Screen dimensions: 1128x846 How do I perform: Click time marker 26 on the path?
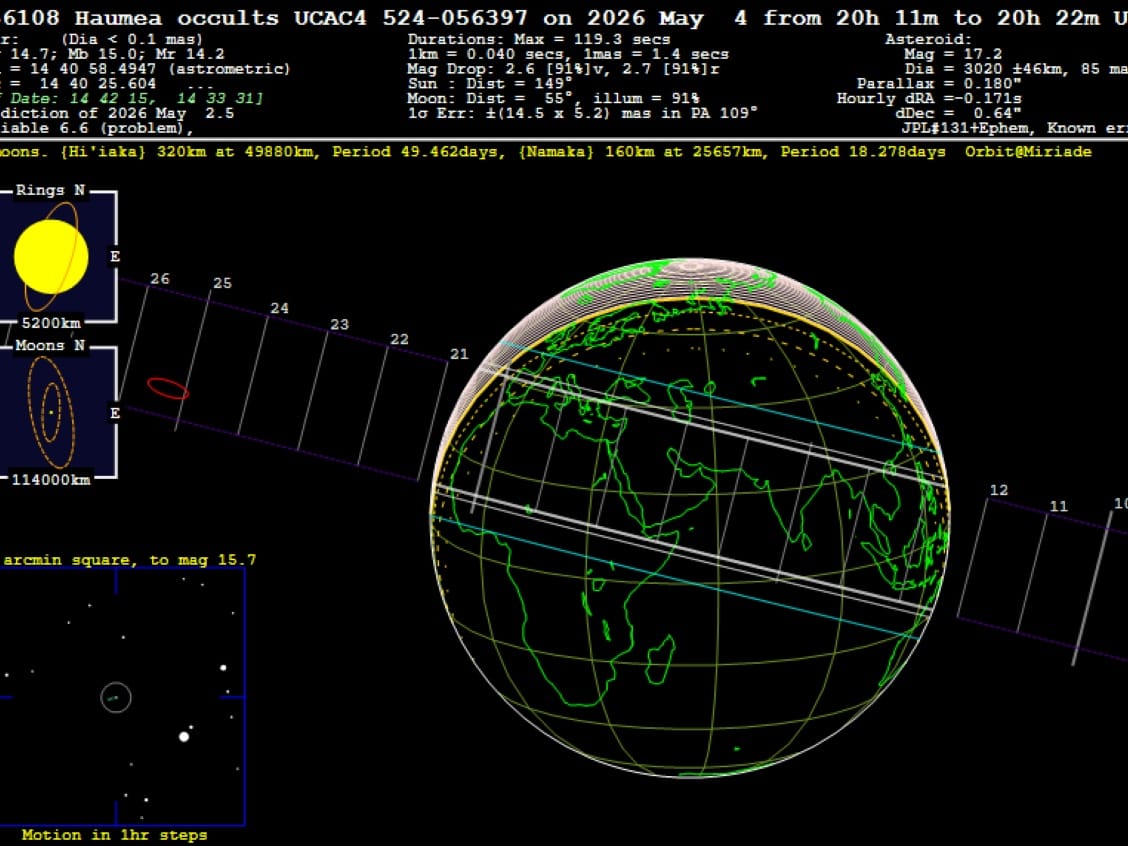[160, 278]
